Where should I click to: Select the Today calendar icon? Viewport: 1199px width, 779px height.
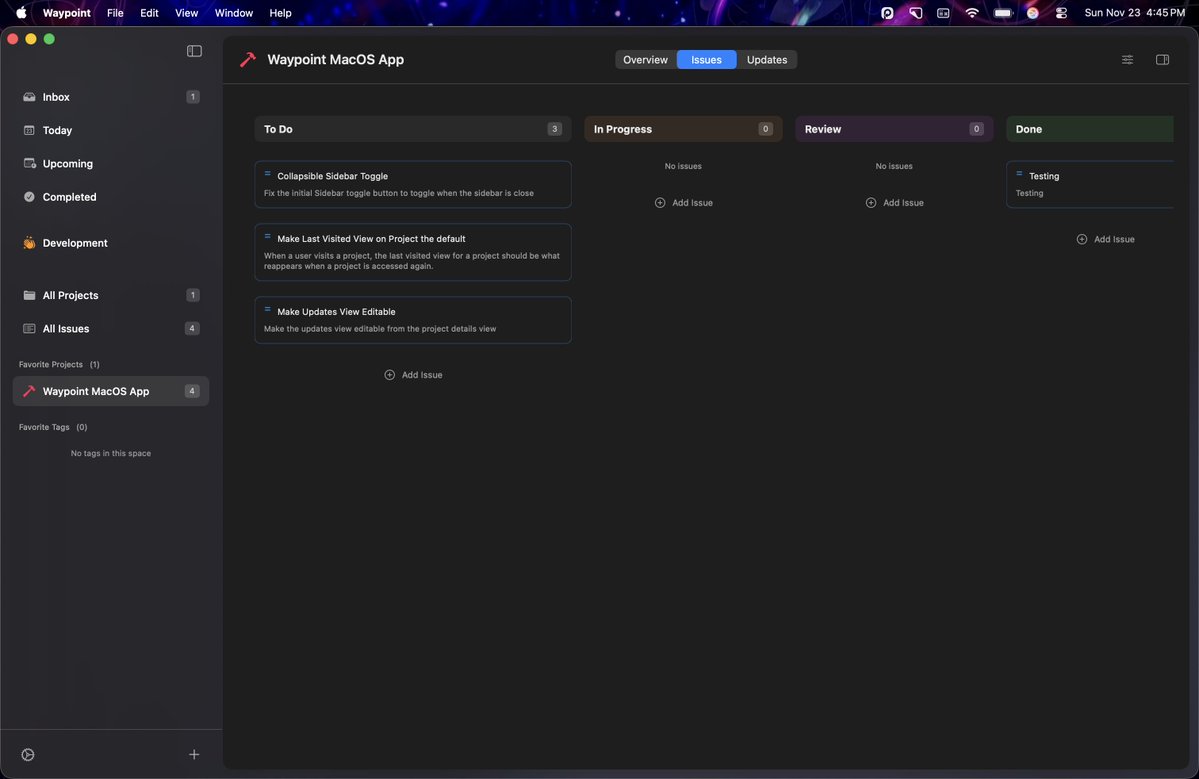(x=29, y=130)
